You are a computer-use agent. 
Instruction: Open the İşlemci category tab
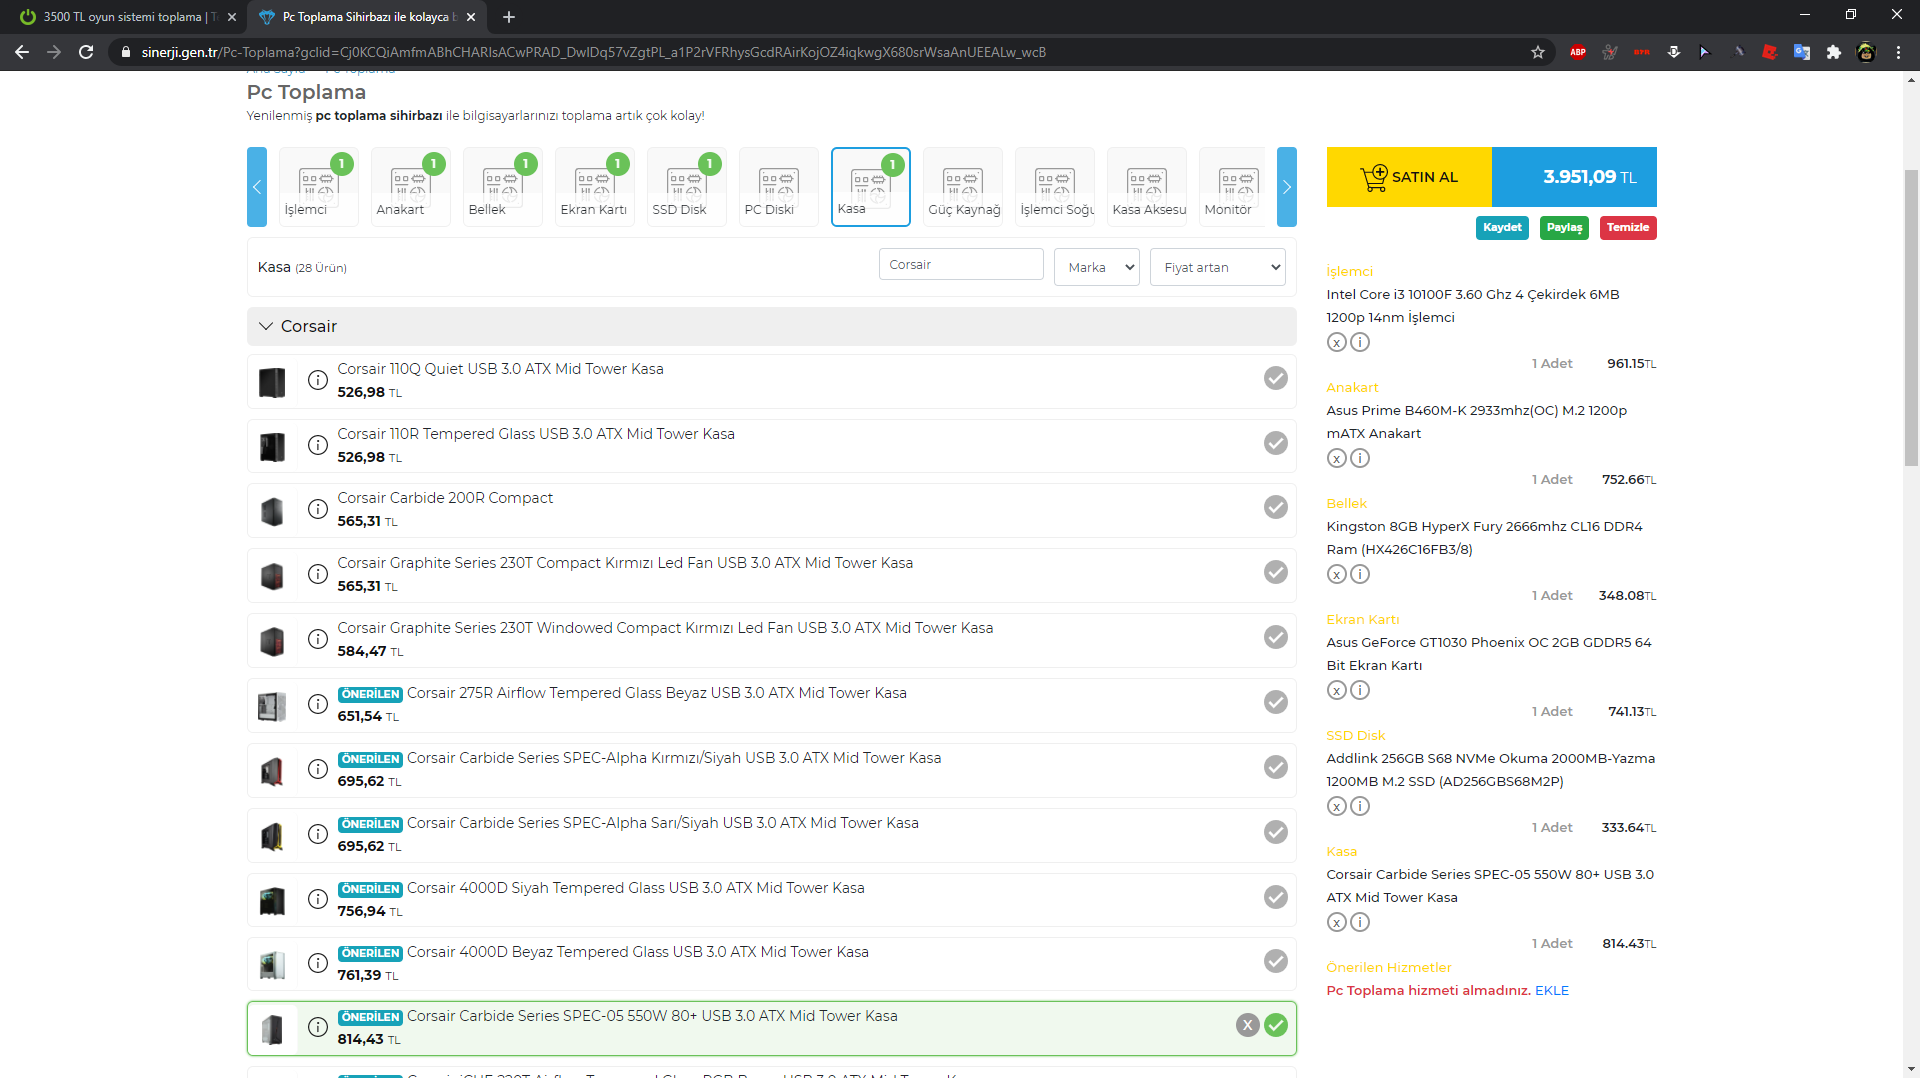319,187
